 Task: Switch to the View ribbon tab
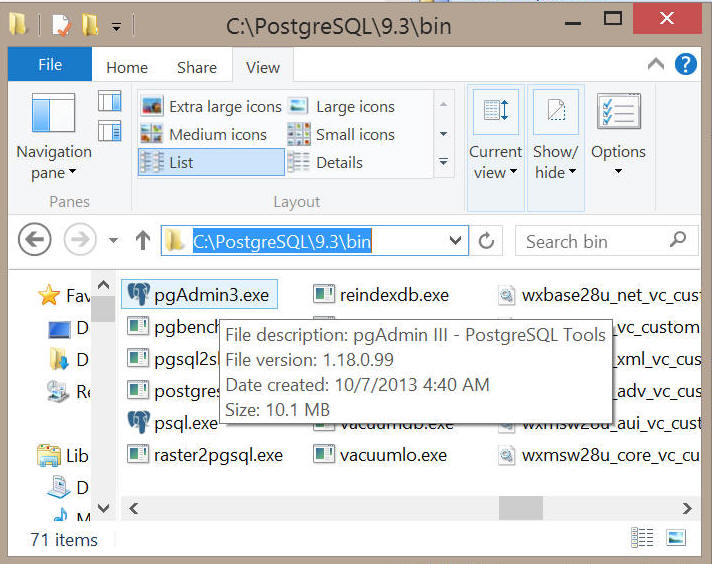tap(262, 68)
